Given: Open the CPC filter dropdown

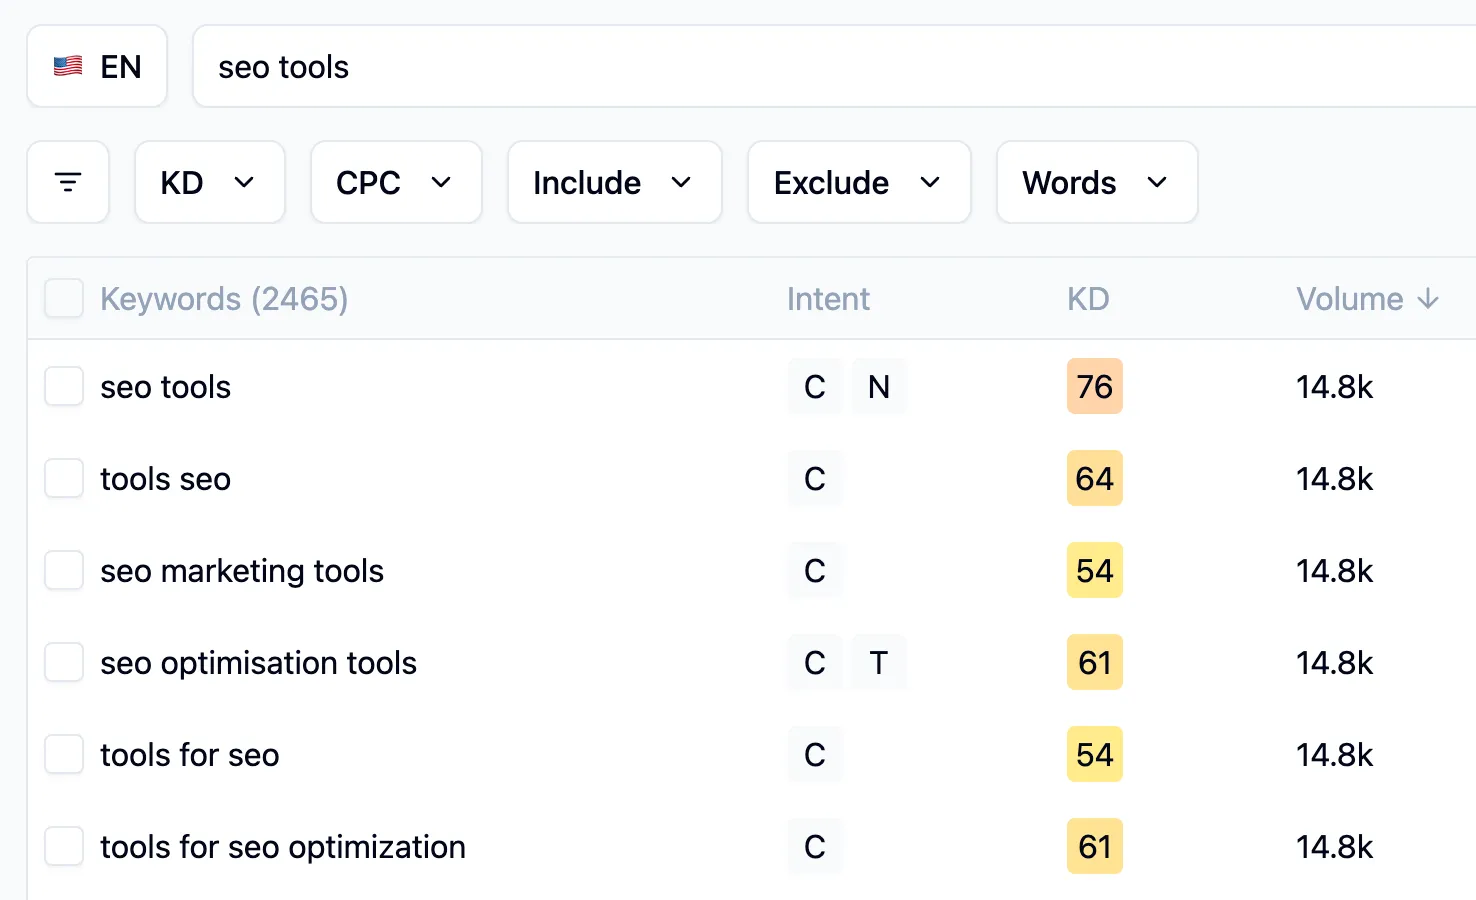Looking at the screenshot, I should click(x=396, y=182).
